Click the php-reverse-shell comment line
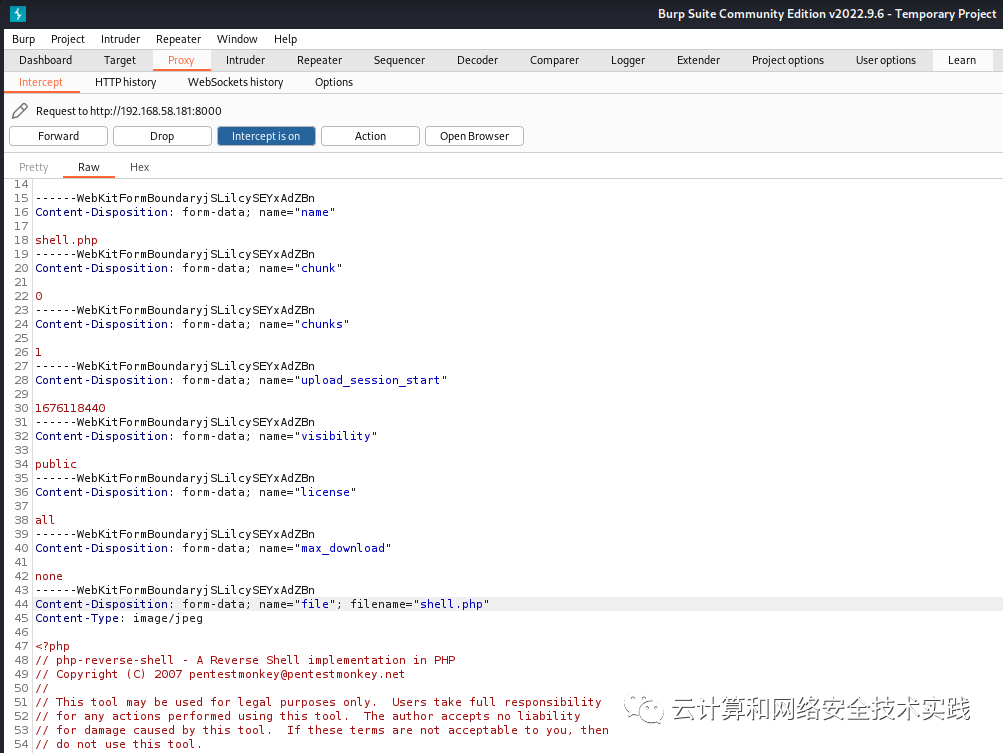Screen dimensions: 1003x753 point(245,660)
